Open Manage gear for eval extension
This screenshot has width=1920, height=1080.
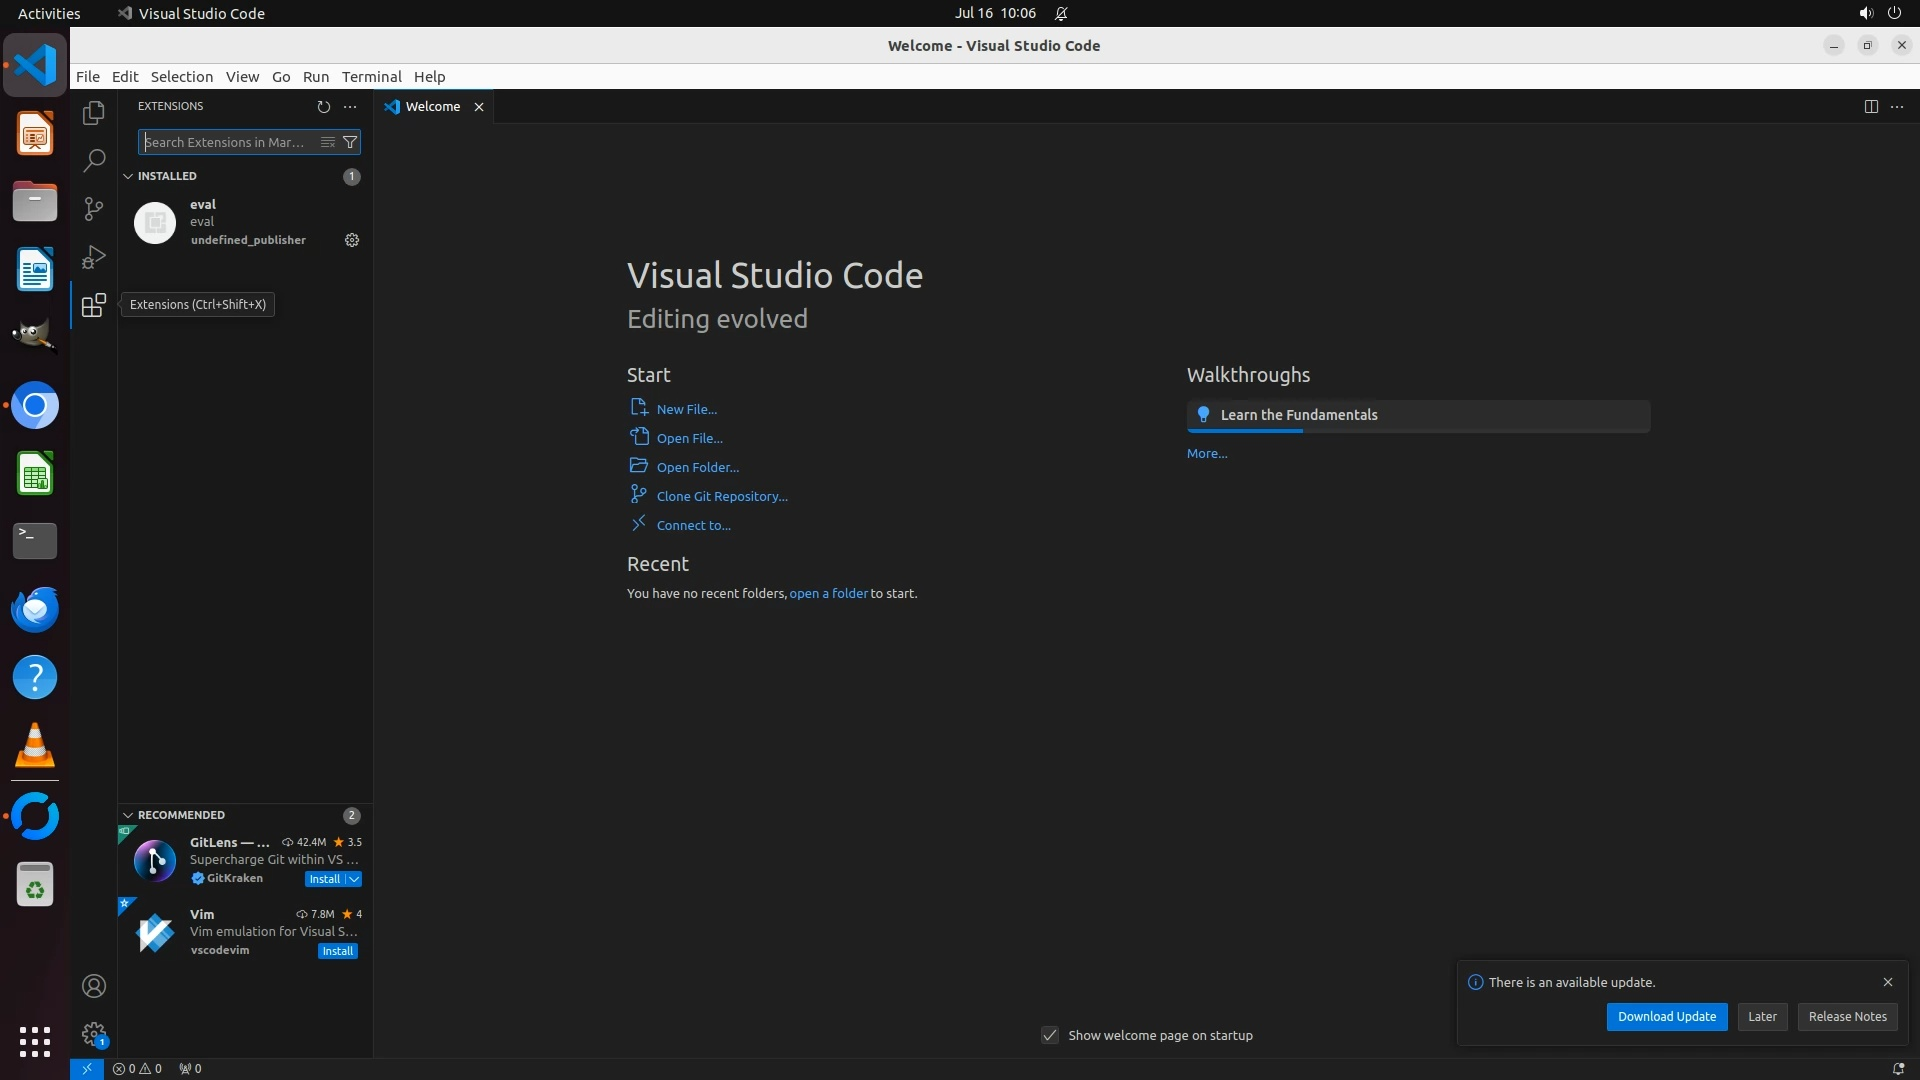point(352,240)
